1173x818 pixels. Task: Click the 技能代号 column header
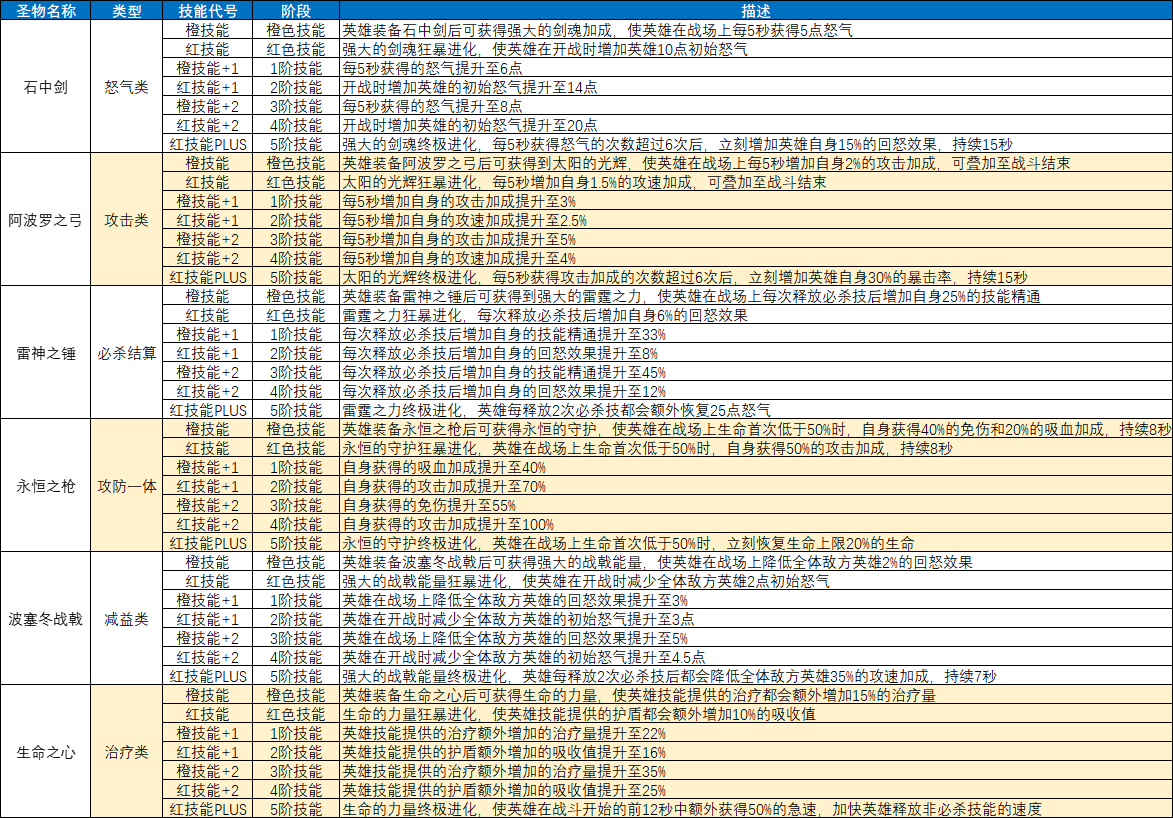coord(207,11)
